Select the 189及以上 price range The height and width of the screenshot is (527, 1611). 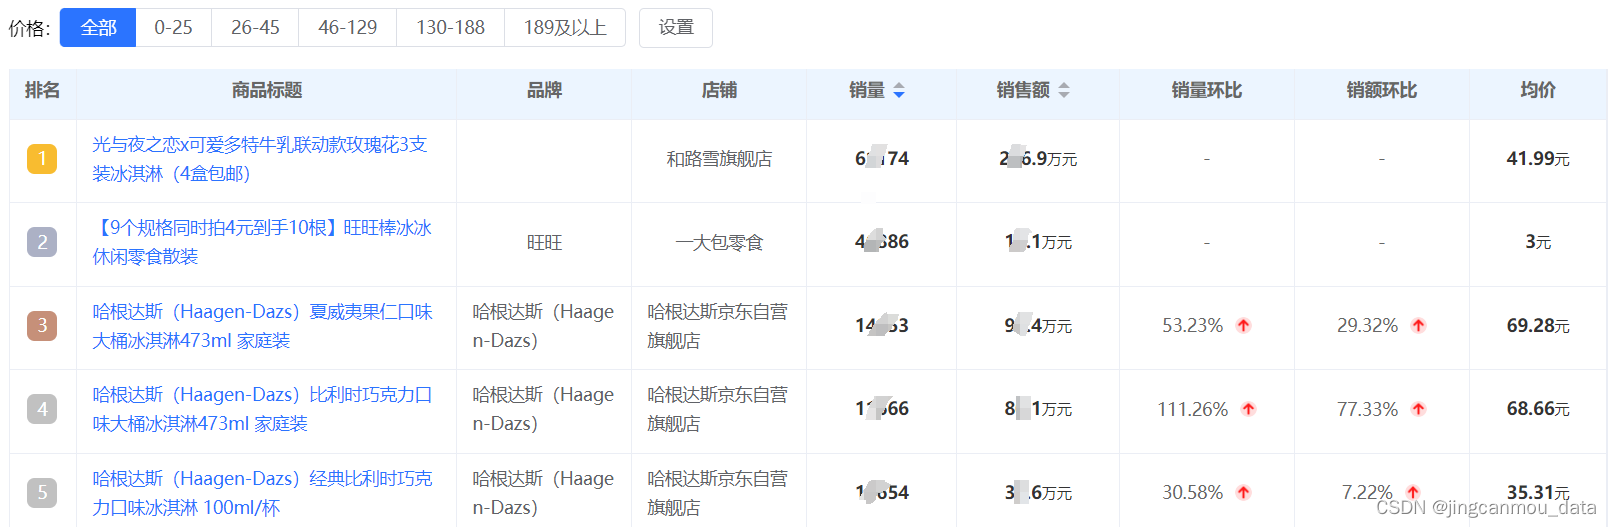[565, 28]
